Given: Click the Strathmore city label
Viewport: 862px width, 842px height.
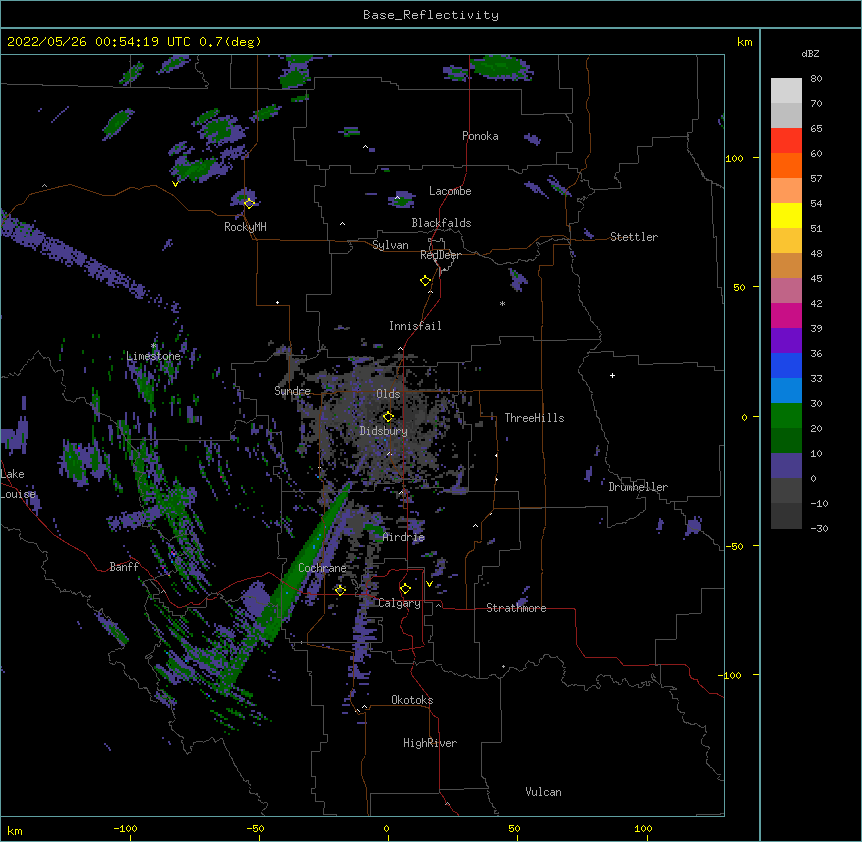Looking at the screenshot, I should pos(516,608).
